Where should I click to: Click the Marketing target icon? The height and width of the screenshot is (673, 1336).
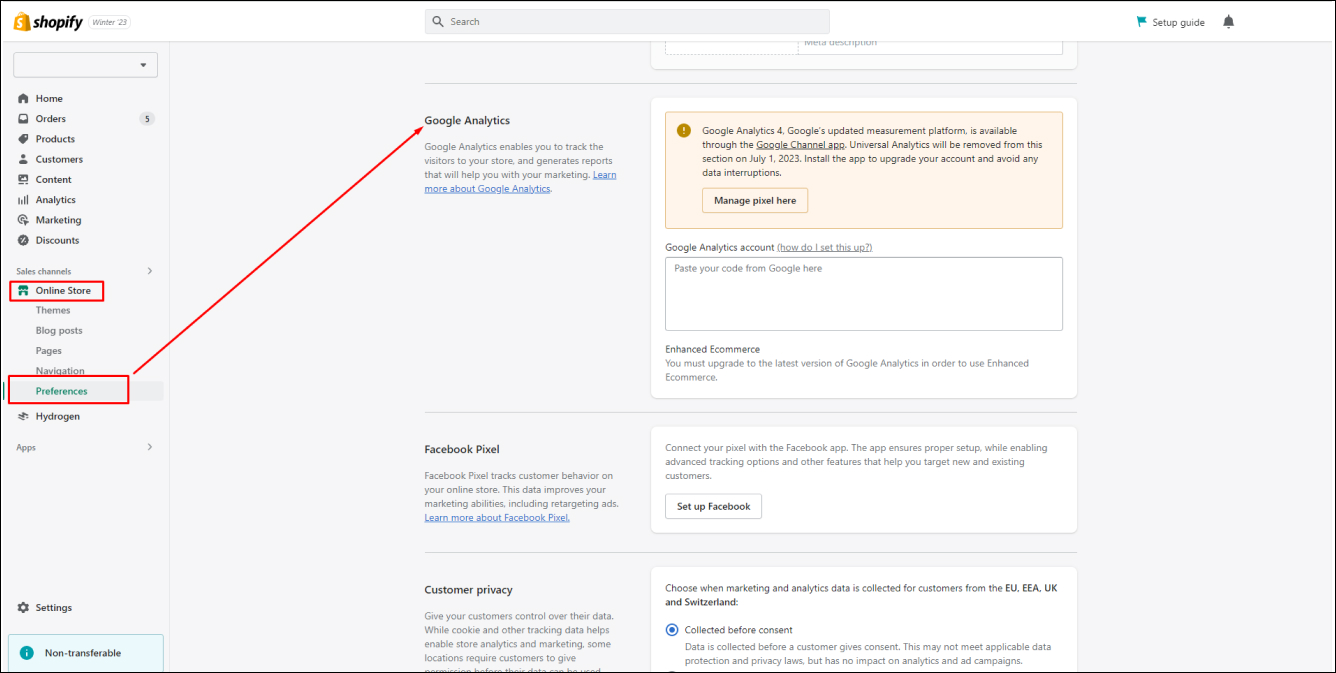(23, 220)
